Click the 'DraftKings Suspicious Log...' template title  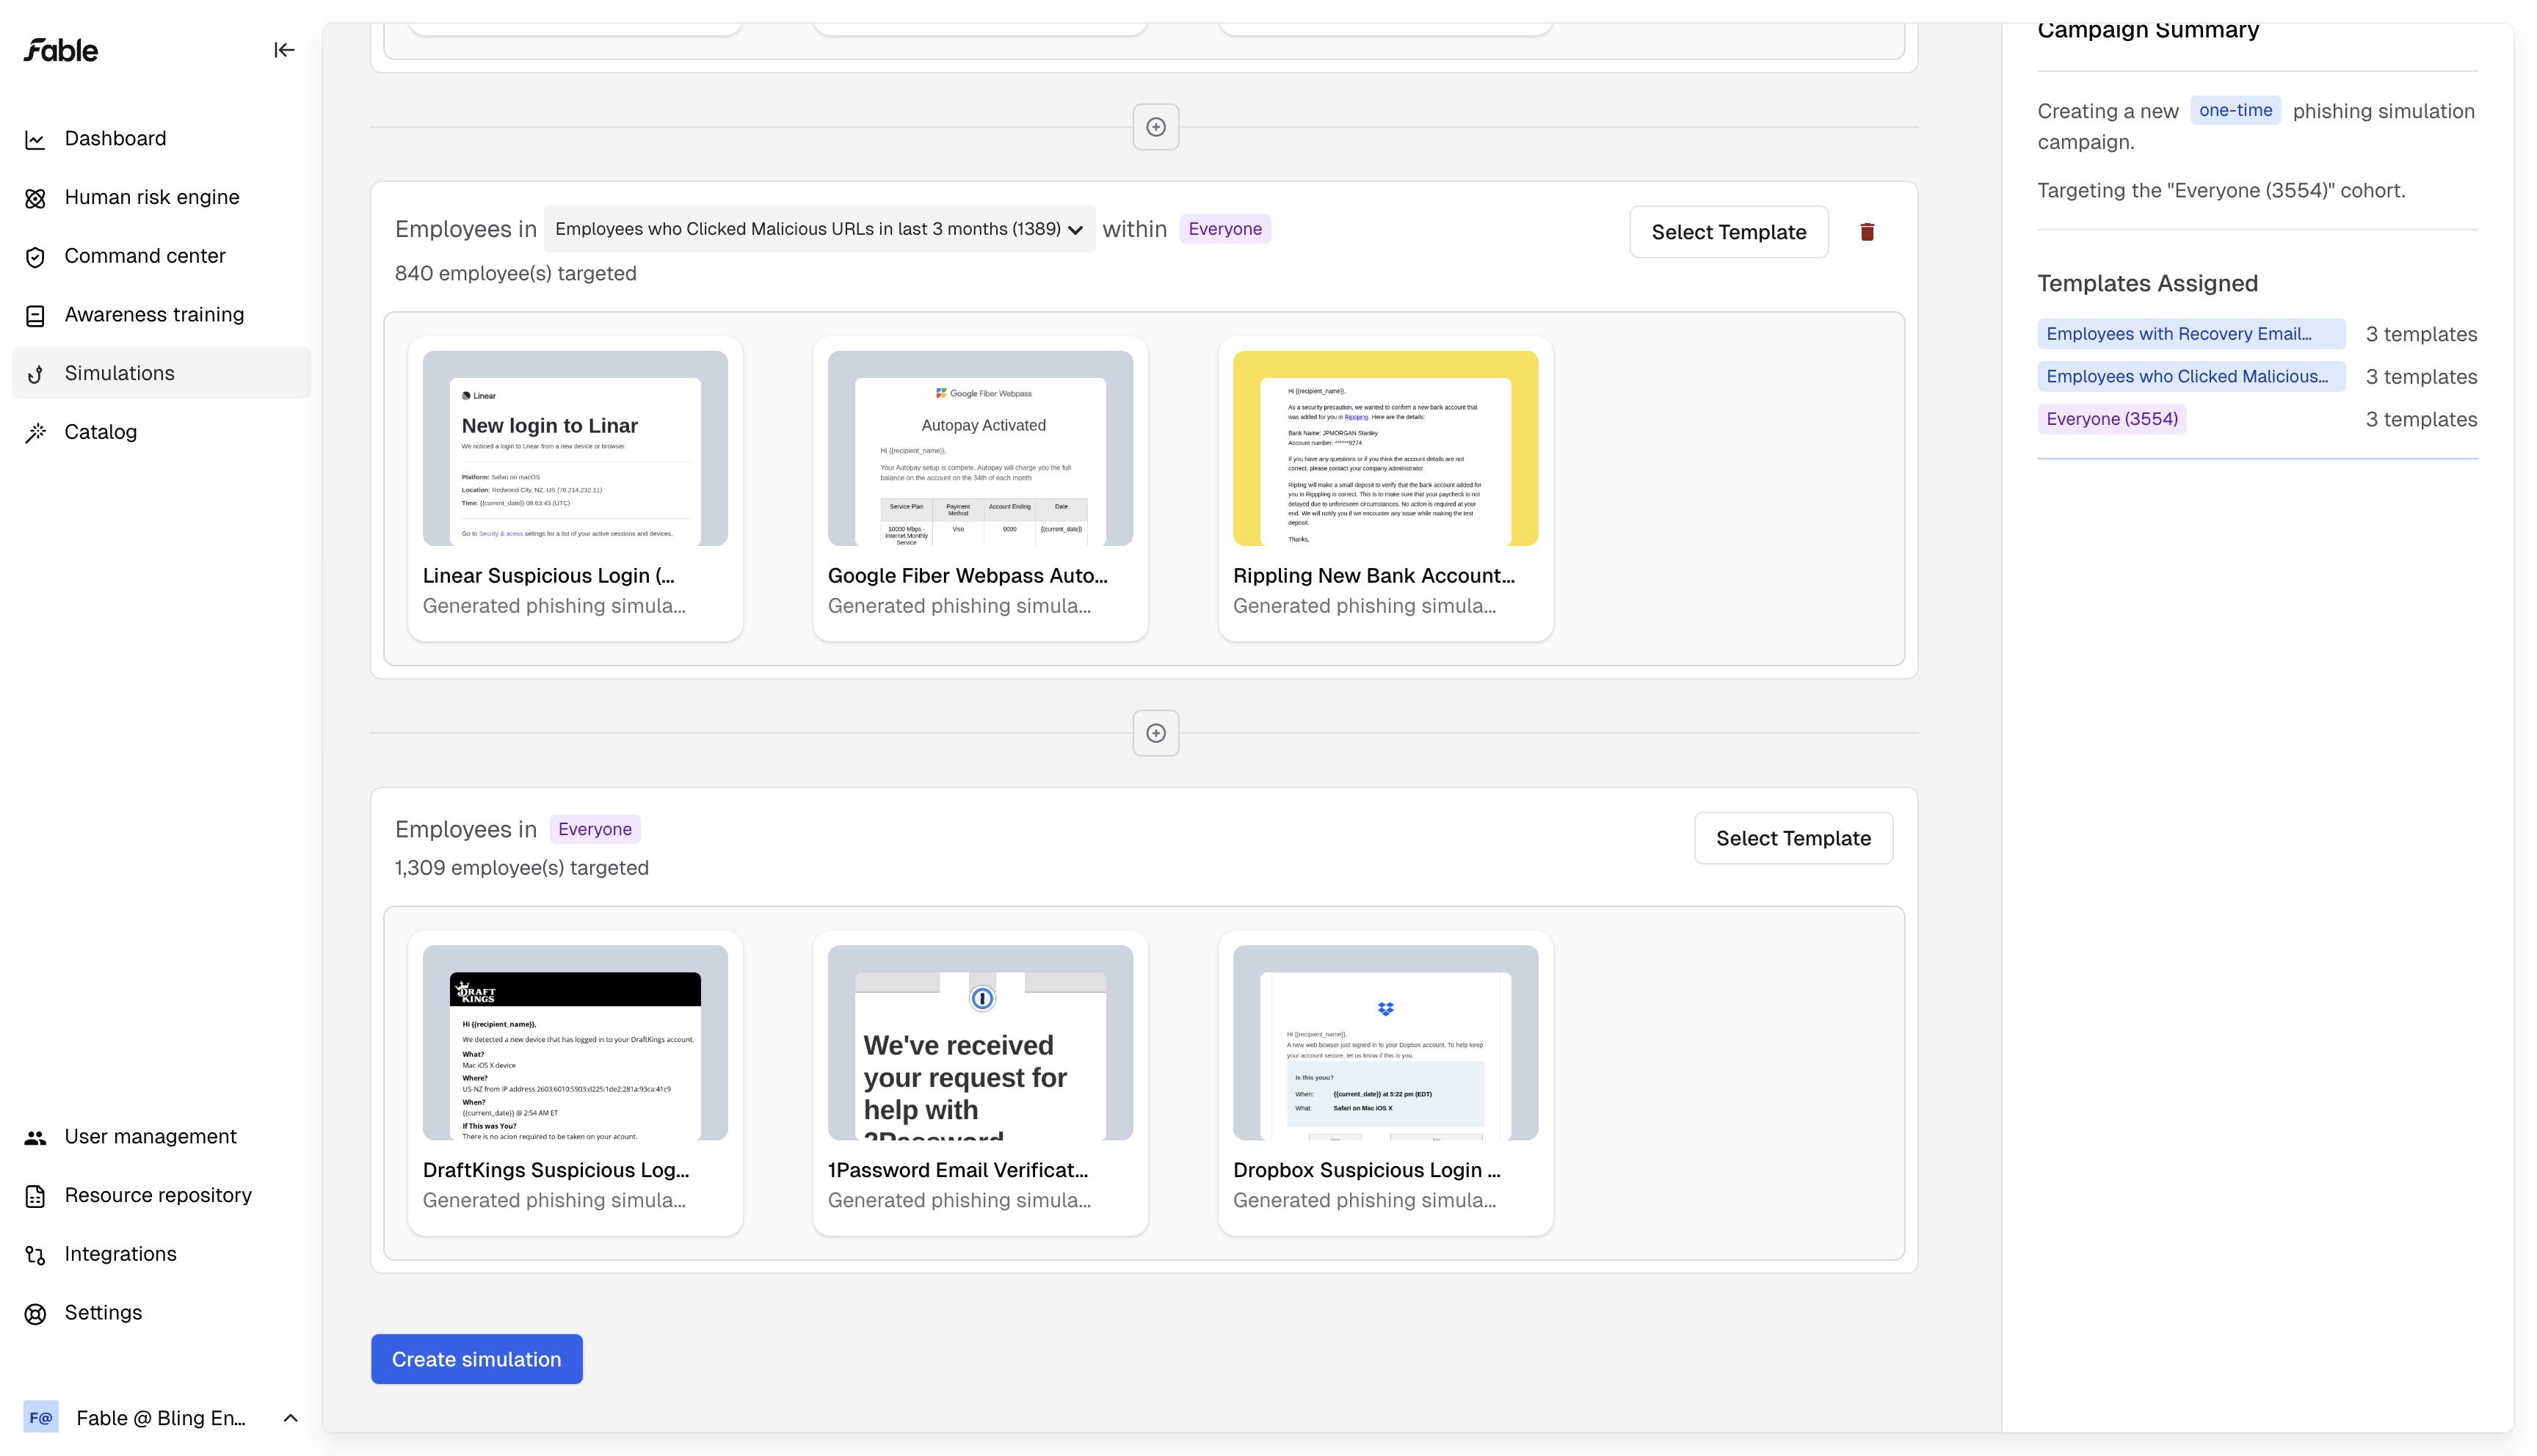point(556,1170)
